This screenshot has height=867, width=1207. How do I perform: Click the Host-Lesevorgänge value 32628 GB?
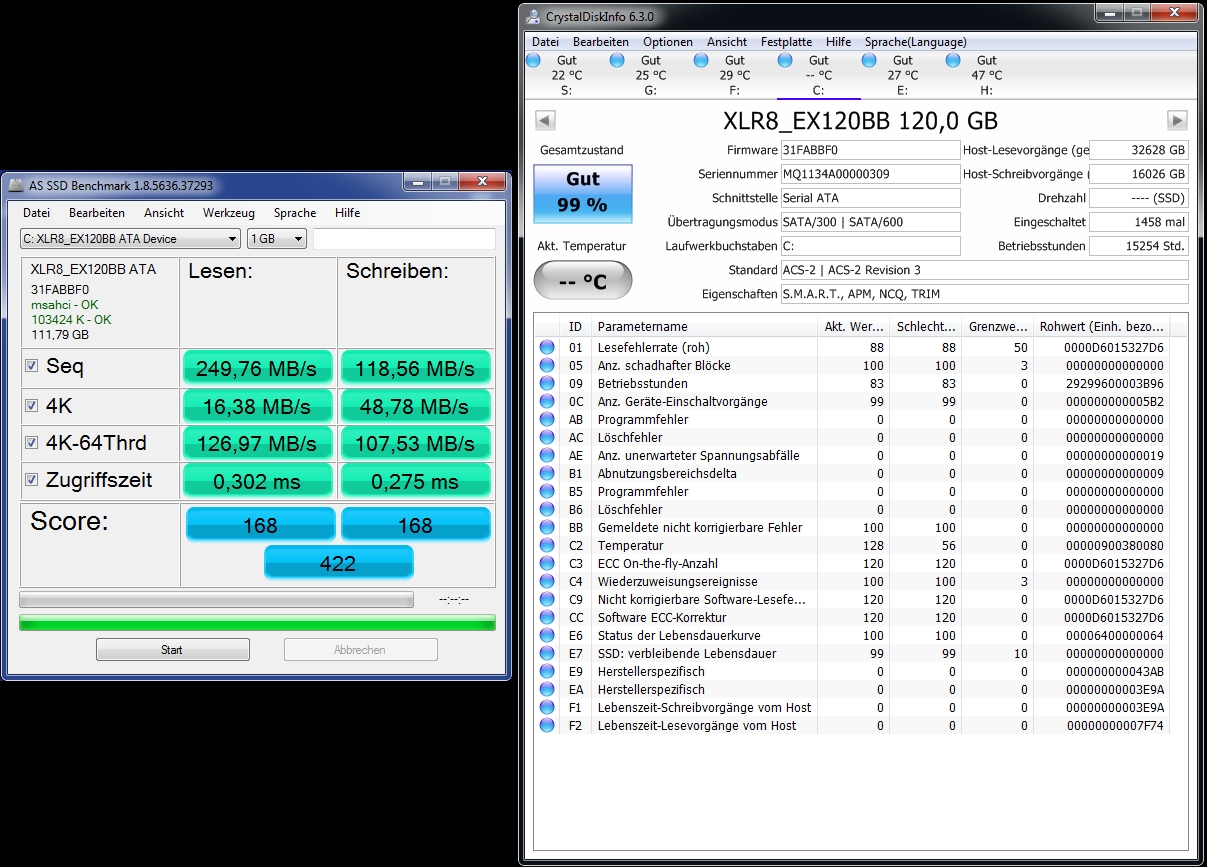1139,150
